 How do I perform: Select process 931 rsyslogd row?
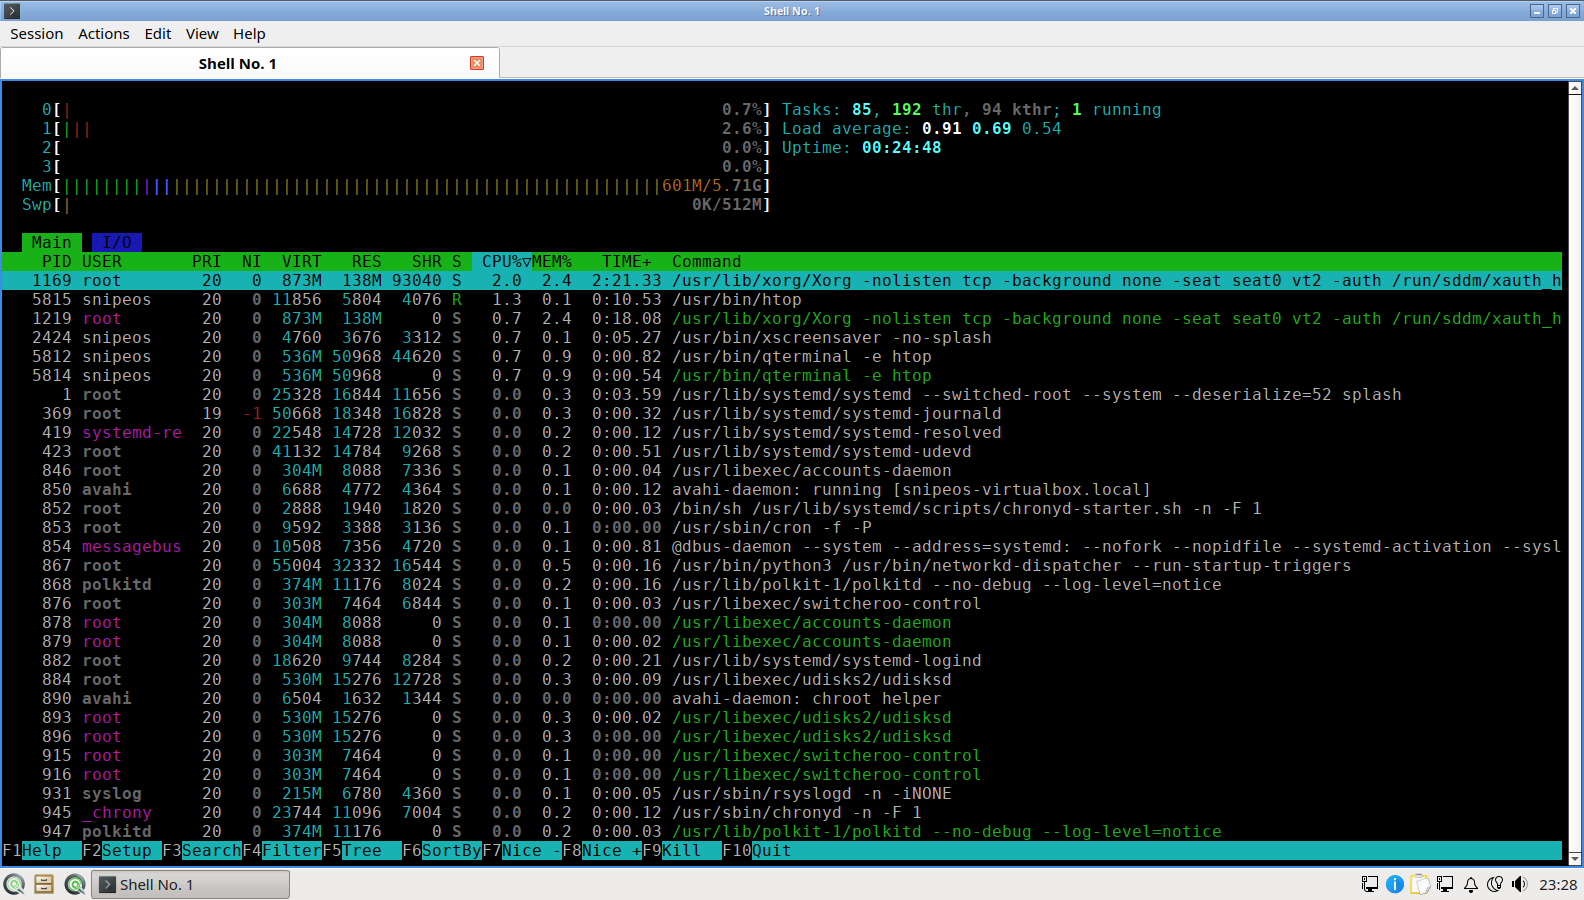tap(782, 794)
